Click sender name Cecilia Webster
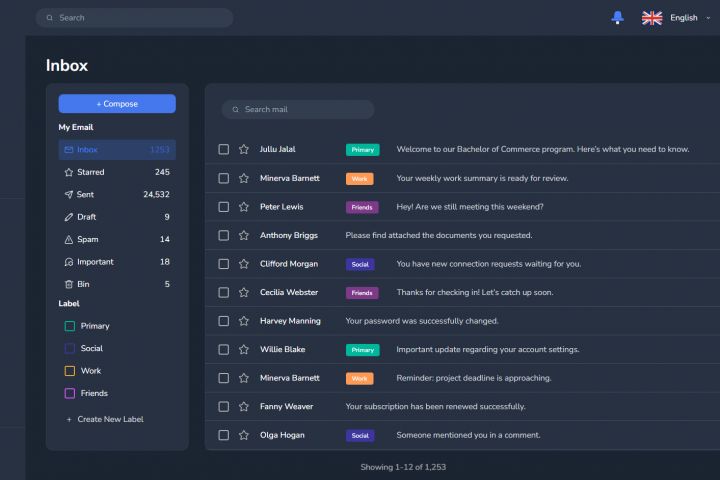The width and height of the screenshot is (720, 480). pos(289,292)
